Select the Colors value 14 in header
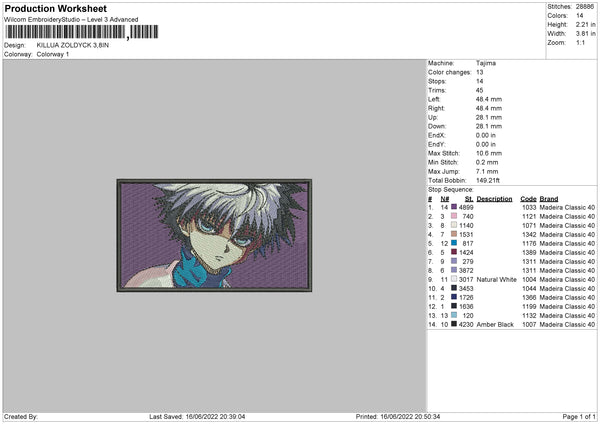The image size is (600, 424). pyautogui.click(x=579, y=16)
